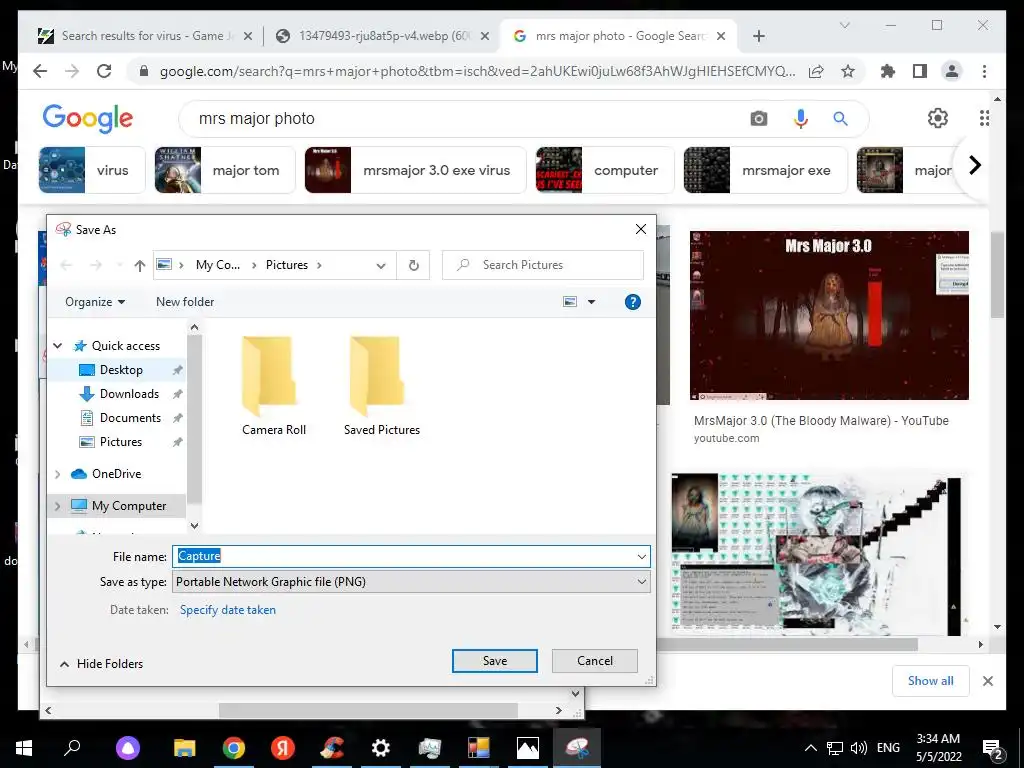Viewport: 1024px width, 768px height.
Task: Expand the OneDrive tree node
Action: coord(57,474)
